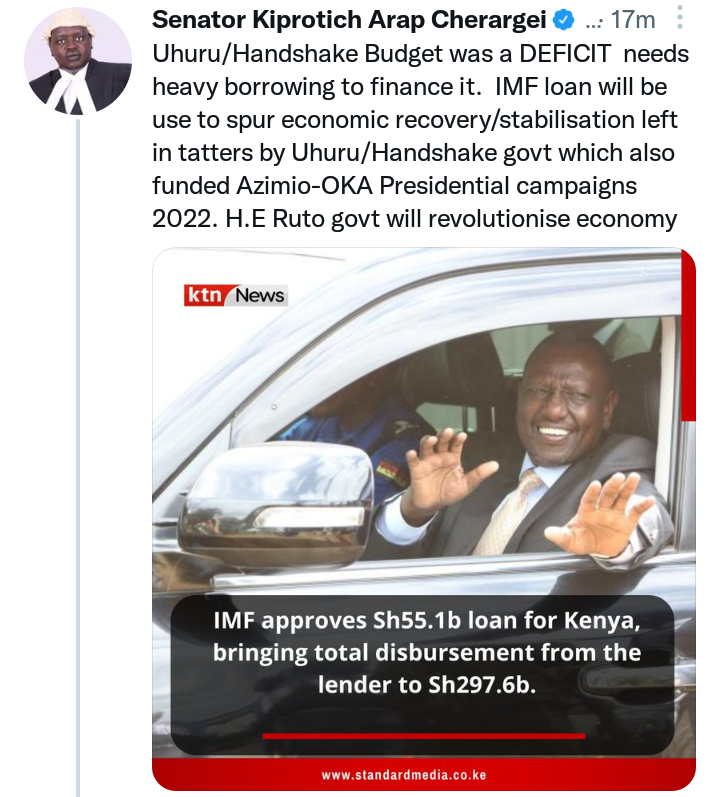Click the tweet's first line Uhuru/Handshake Budget
720x797 pixels.
[x=420, y=54]
